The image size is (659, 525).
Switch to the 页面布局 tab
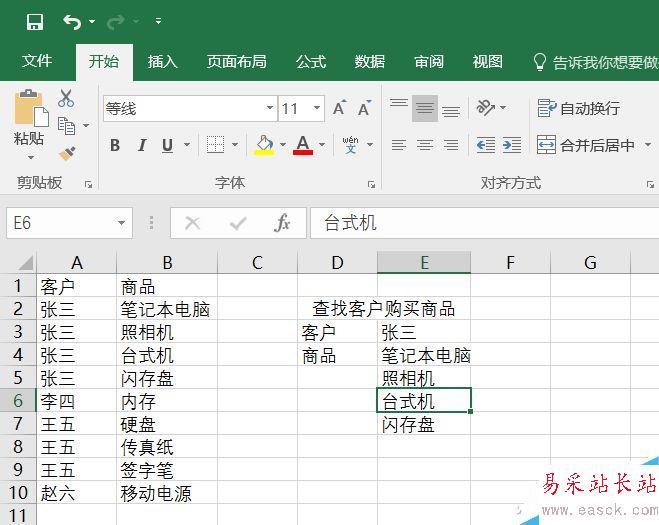pos(236,61)
